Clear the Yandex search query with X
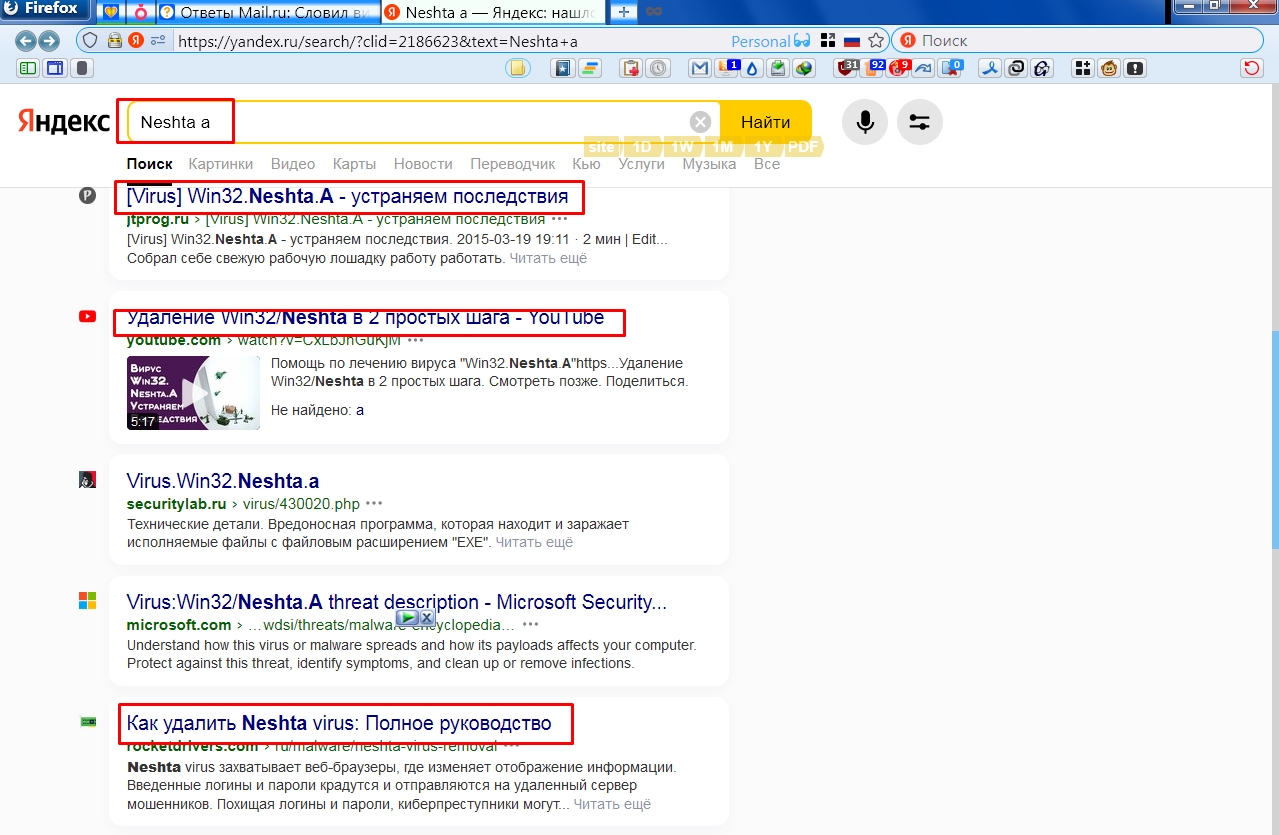Screen dimensions: 1279x835 (x=700, y=122)
